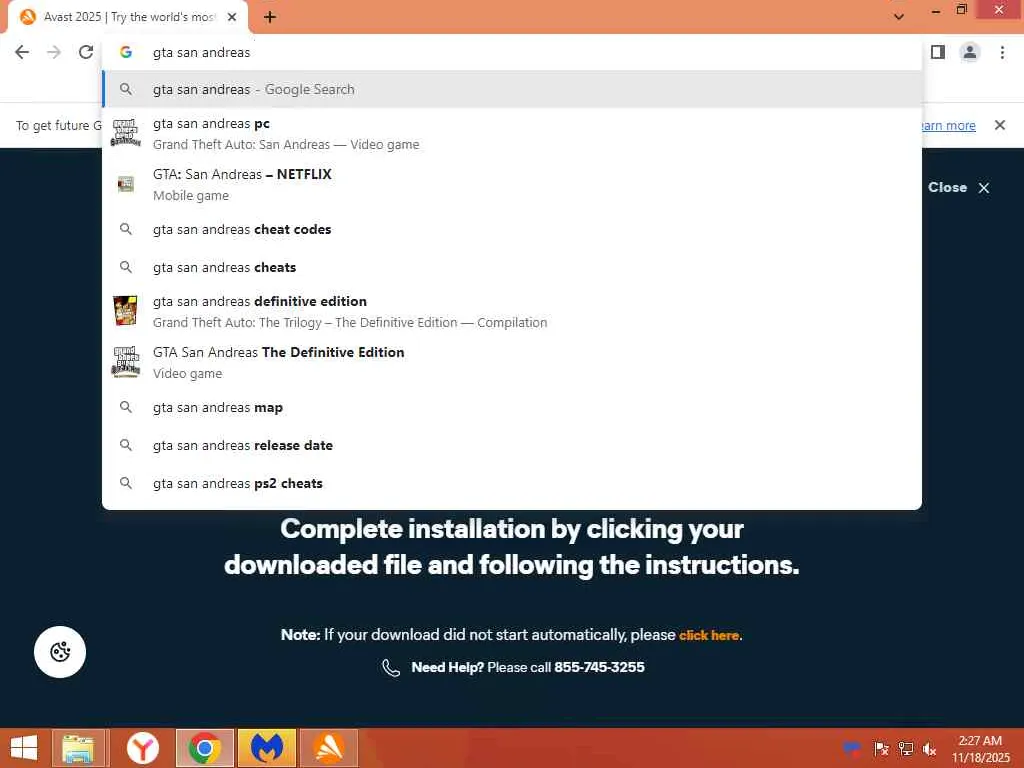1024x768 pixels.
Task: Choose 'gta san andreas pc' suggestion
Action: pyautogui.click(x=512, y=133)
